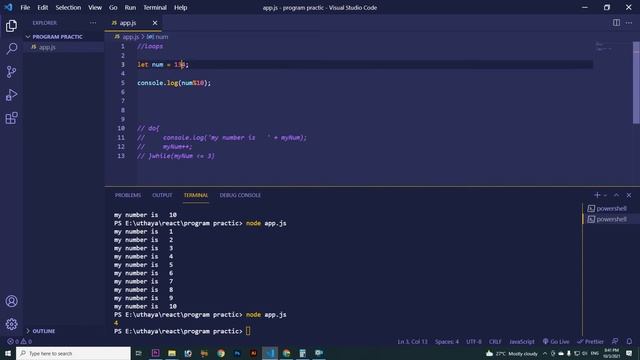Open the Edit menu
640x360 pixels.
[42, 7]
